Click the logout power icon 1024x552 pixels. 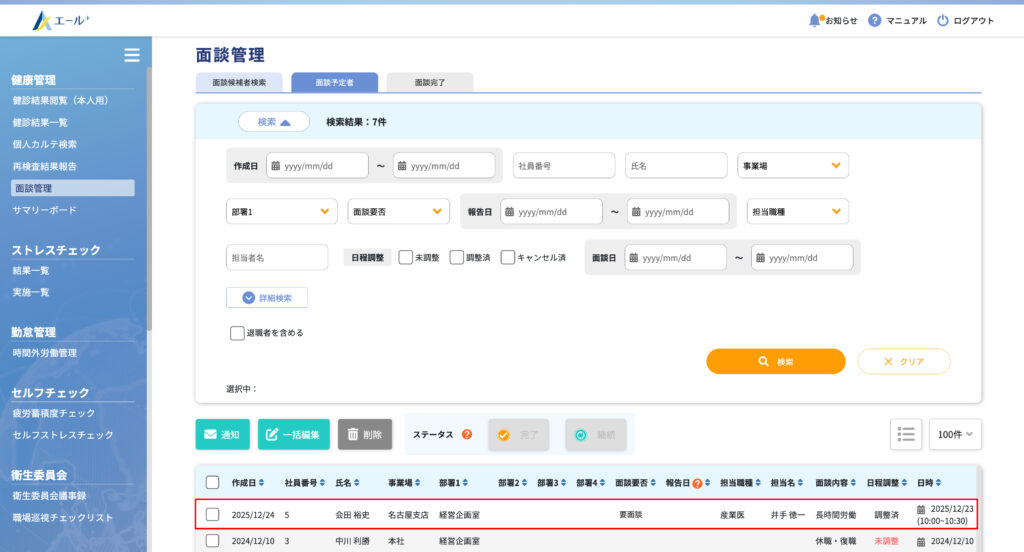pos(942,20)
